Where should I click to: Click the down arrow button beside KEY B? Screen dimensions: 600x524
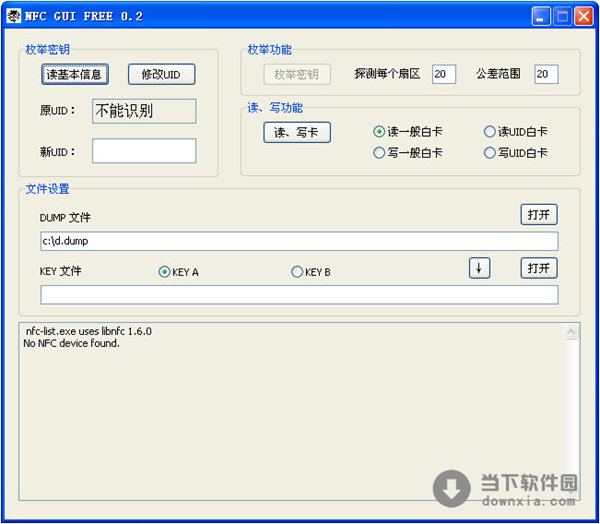tap(480, 268)
